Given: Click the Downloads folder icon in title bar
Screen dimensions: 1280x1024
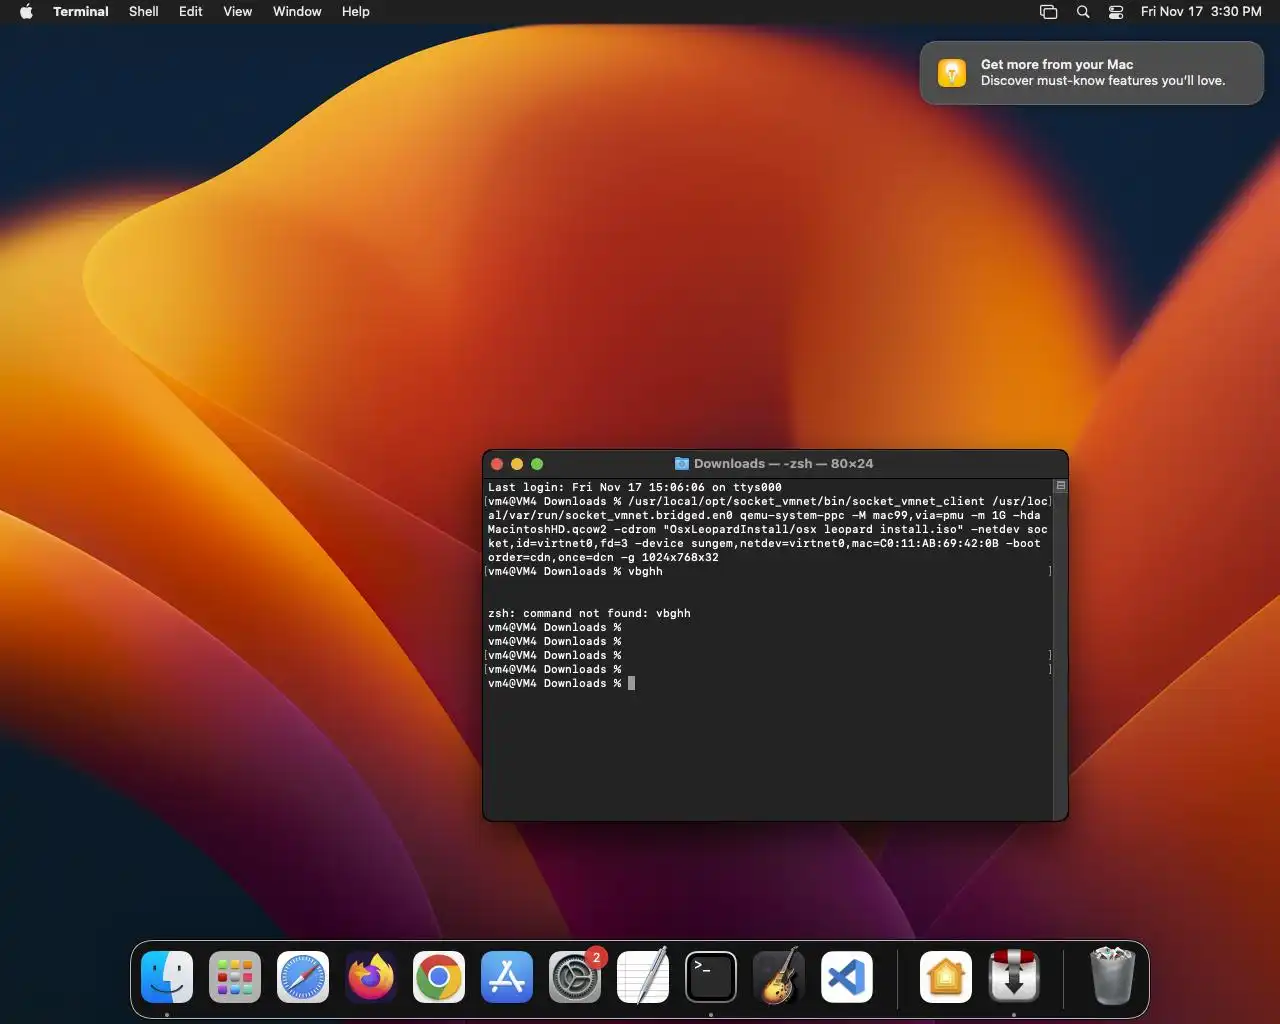Looking at the screenshot, I should 682,464.
